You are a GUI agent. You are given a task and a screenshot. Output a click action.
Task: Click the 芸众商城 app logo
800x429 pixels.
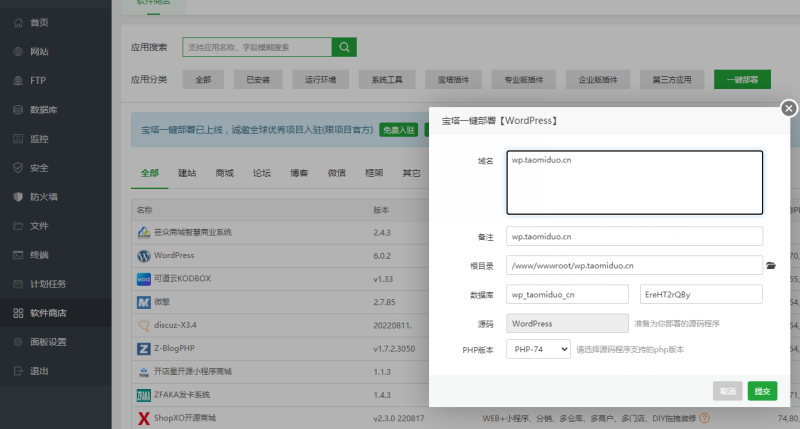144,233
